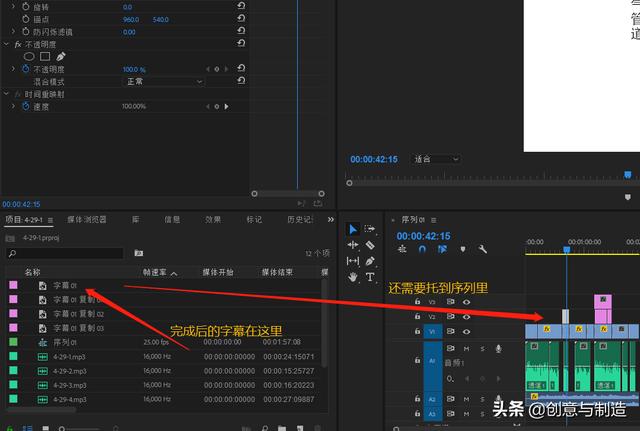Reset the 不透明度 effect
The image size is (640, 431).
click(241, 43)
